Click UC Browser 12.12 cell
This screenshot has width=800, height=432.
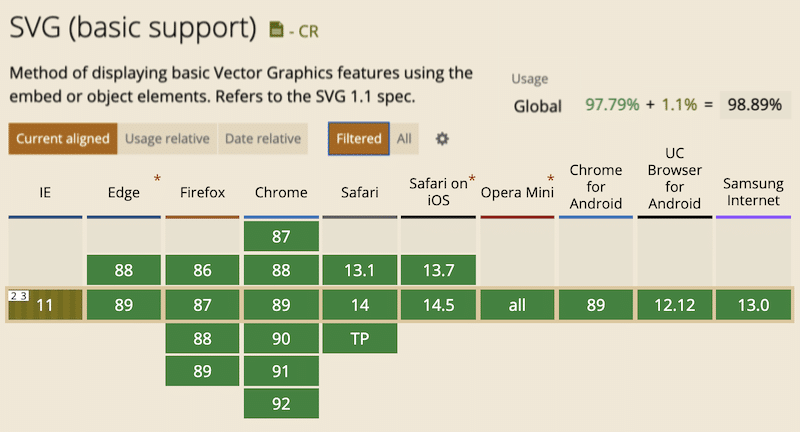674,305
